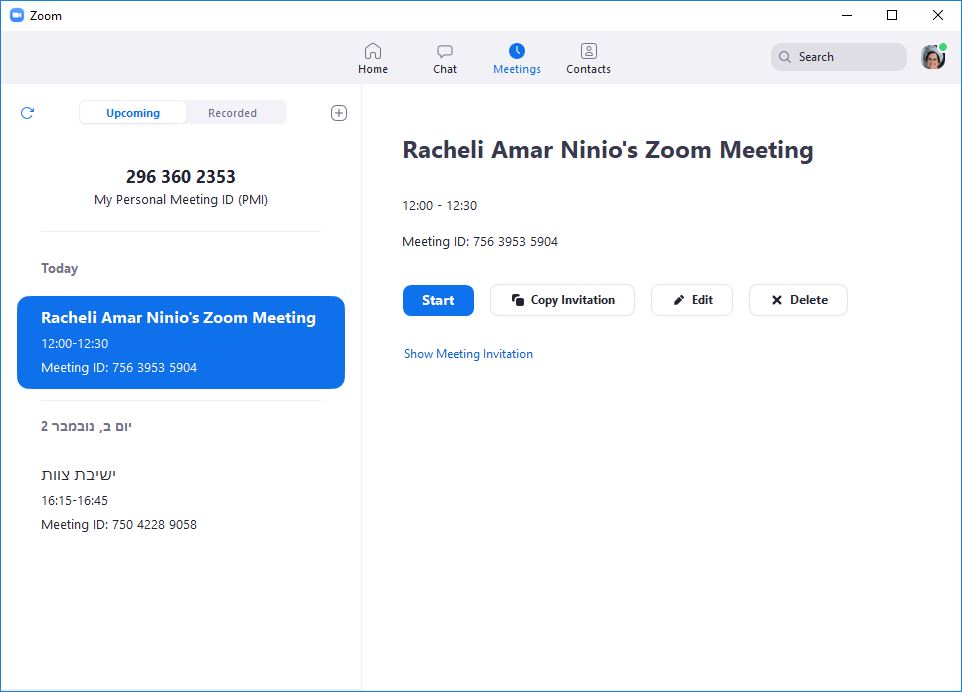Click the Zoom logo in title bar

[x=16, y=15]
